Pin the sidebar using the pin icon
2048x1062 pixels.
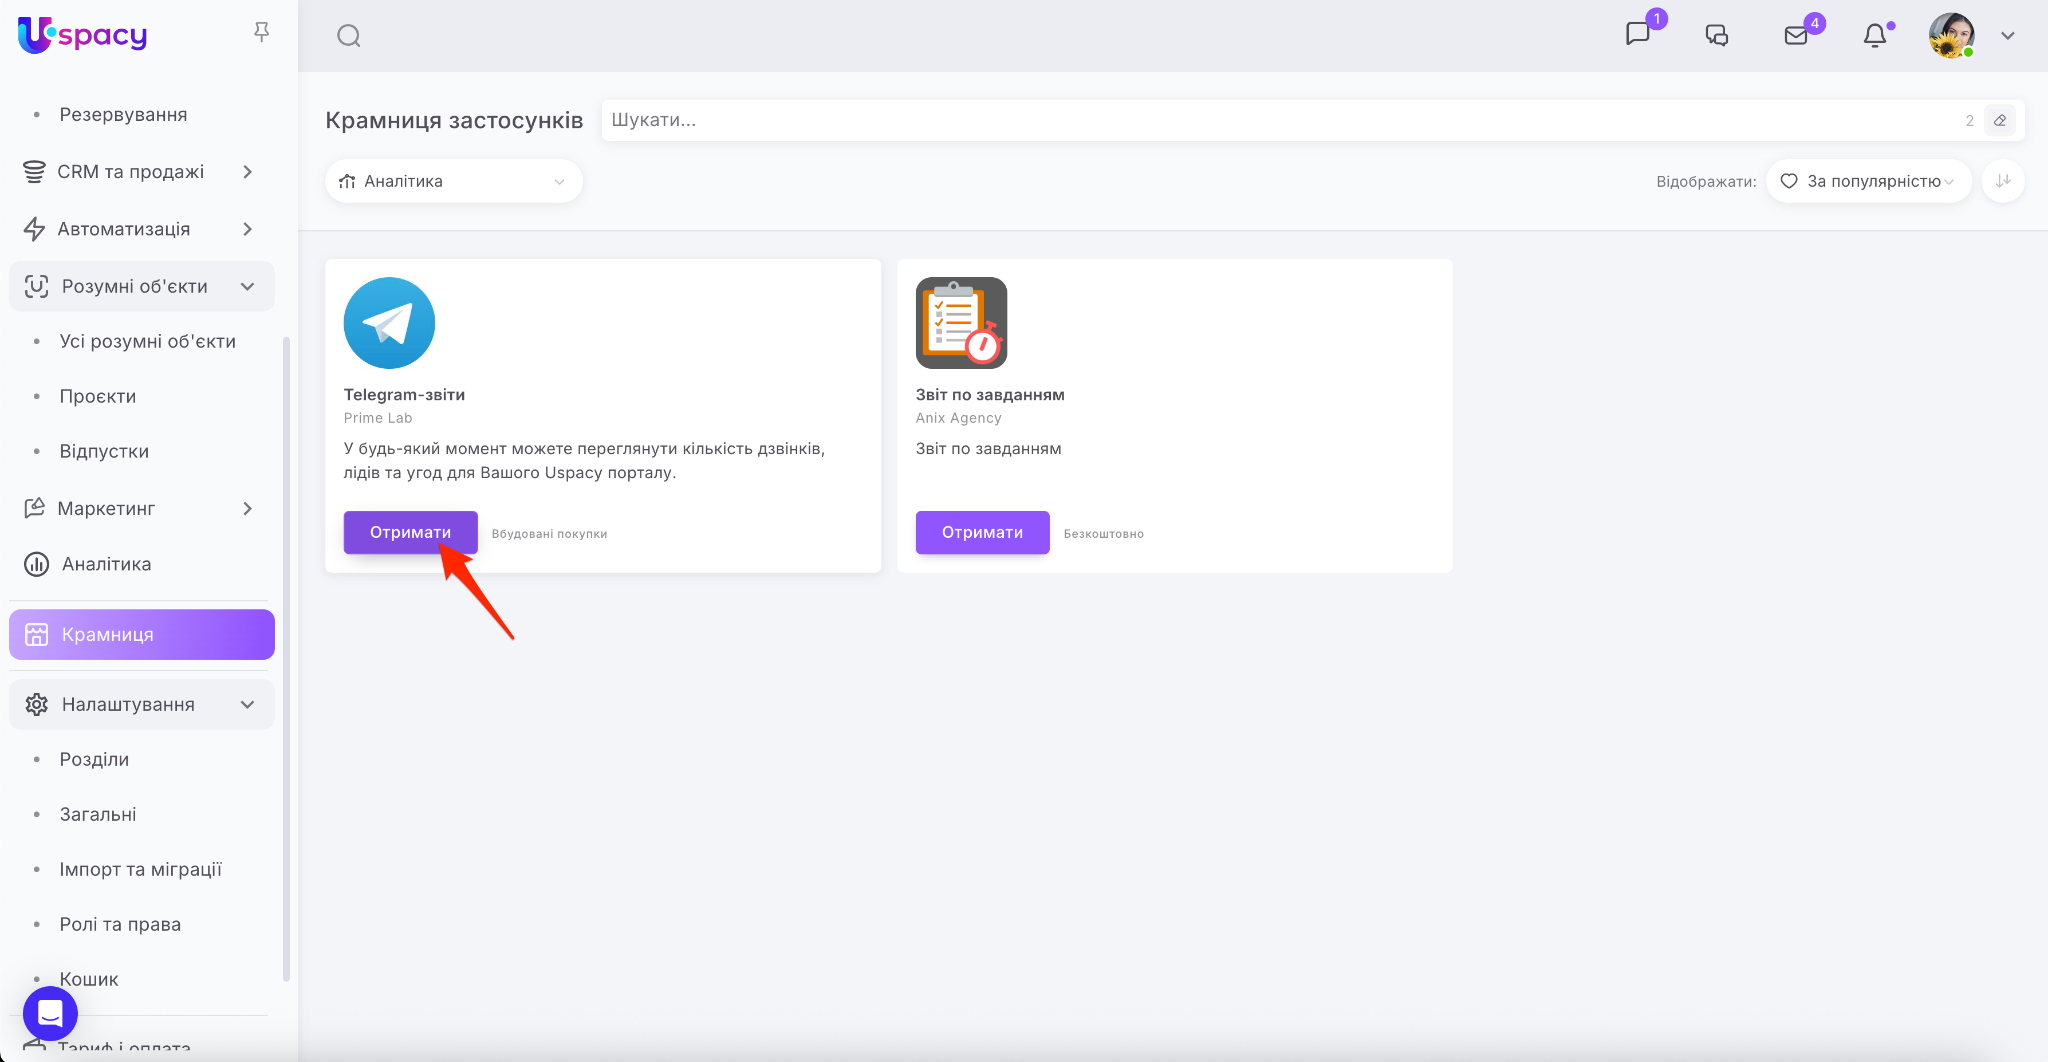click(262, 33)
